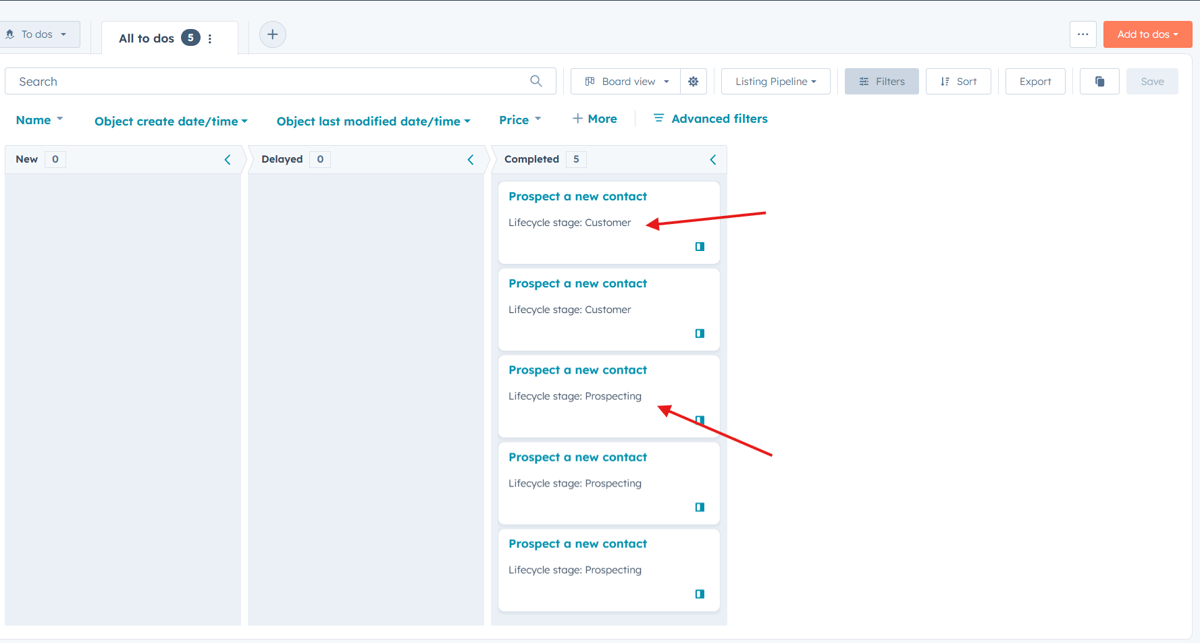Collapse the Delayed column
1200x643 pixels.
(x=471, y=160)
